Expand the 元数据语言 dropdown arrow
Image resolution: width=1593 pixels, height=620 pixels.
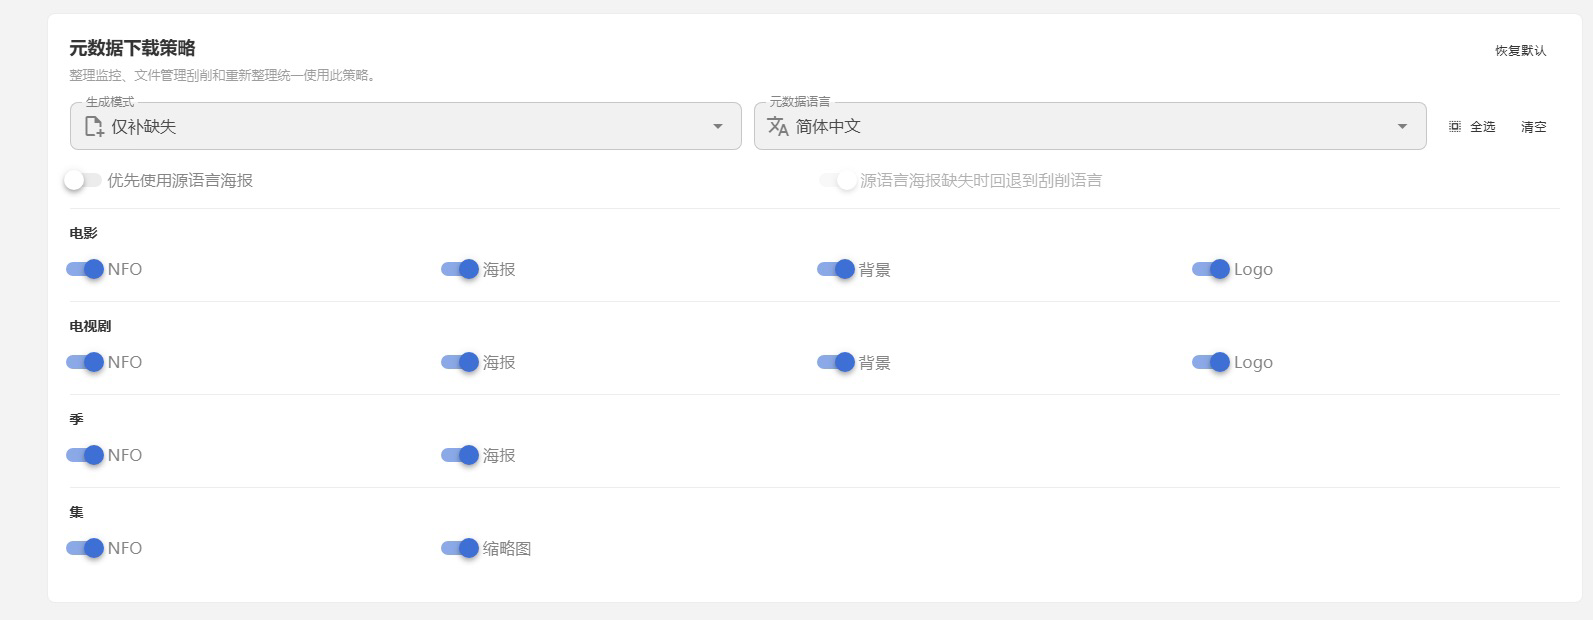(1402, 127)
